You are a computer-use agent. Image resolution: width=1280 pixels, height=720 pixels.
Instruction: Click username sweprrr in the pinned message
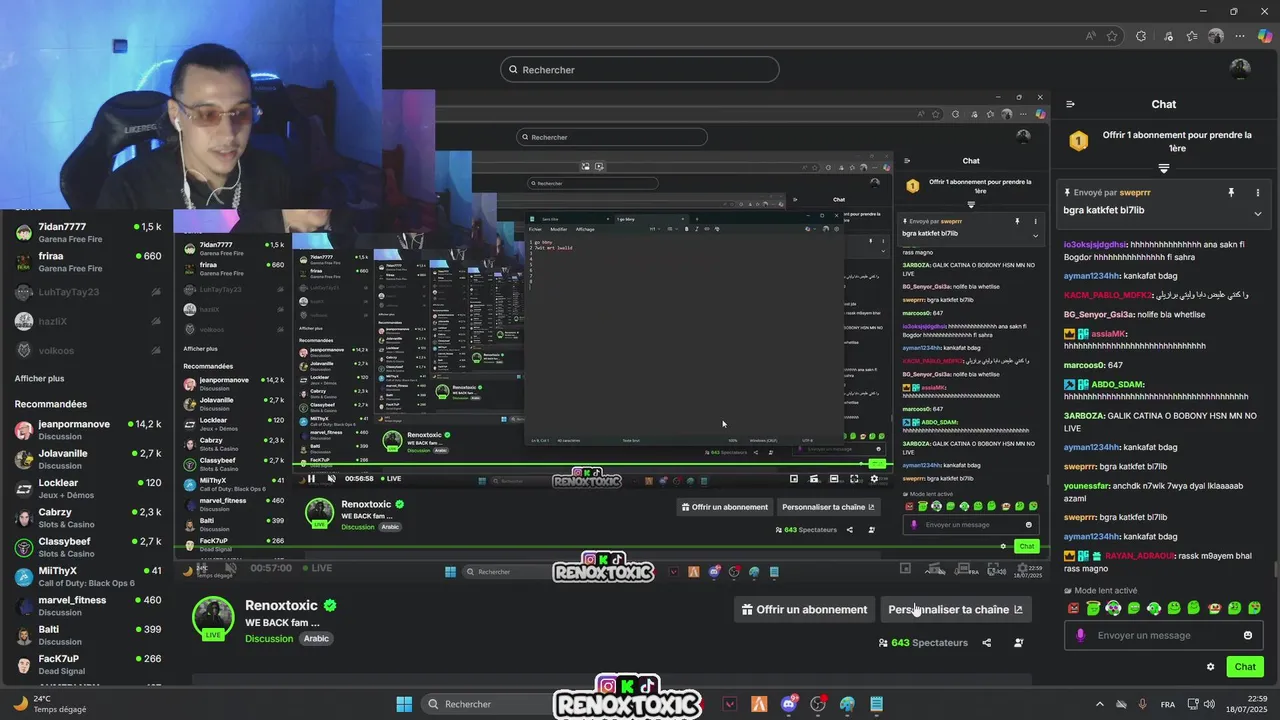coord(1135,192)
